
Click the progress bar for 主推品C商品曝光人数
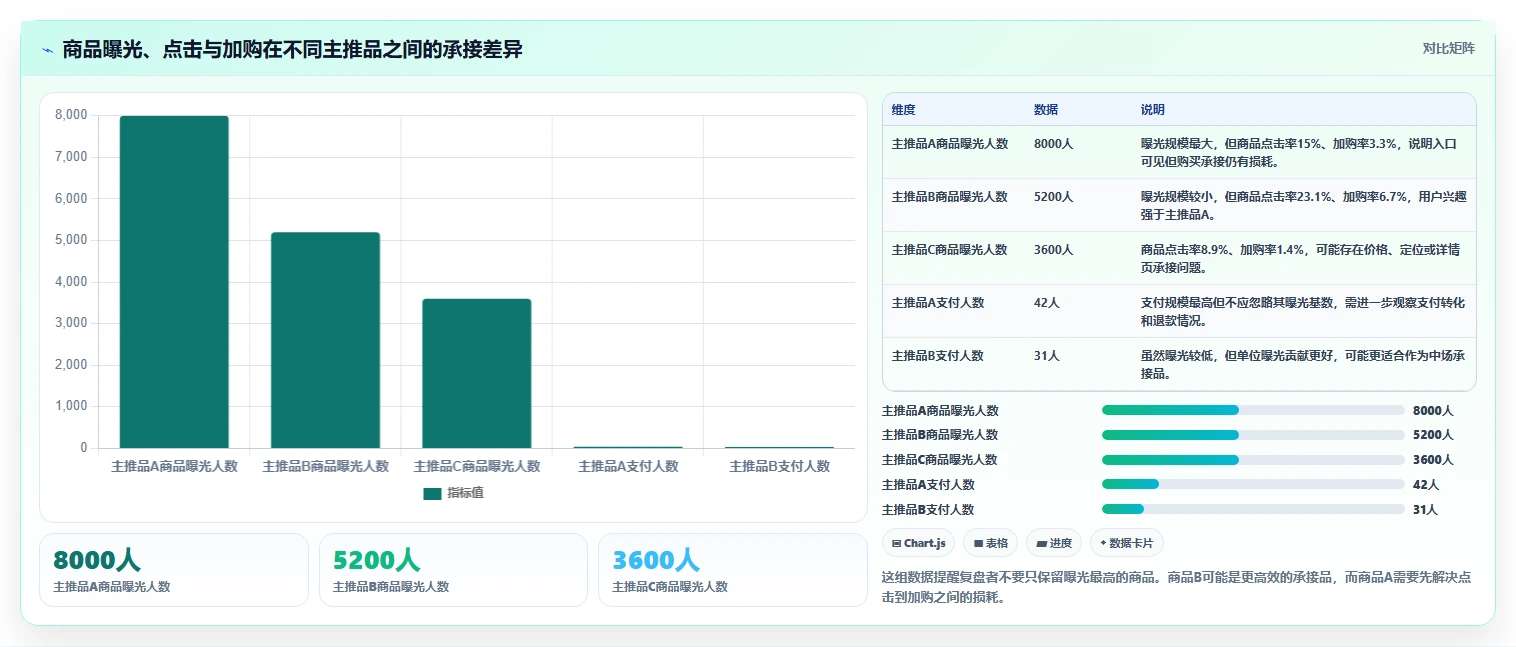click(1253, 460)
